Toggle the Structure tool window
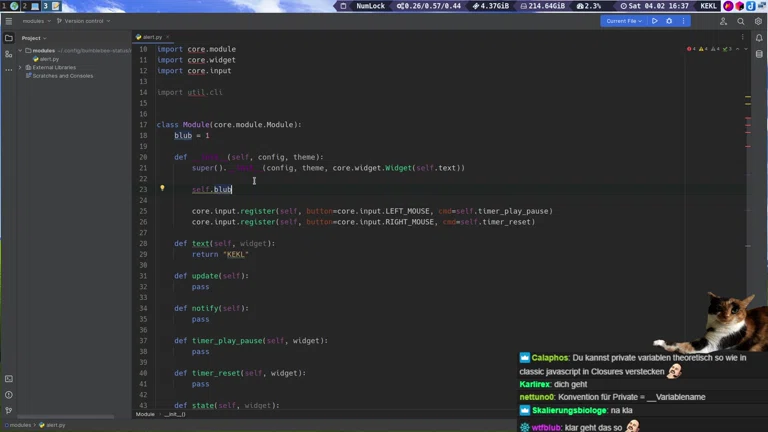Viewport: 768px width, 432px height. tap(9, 55)
